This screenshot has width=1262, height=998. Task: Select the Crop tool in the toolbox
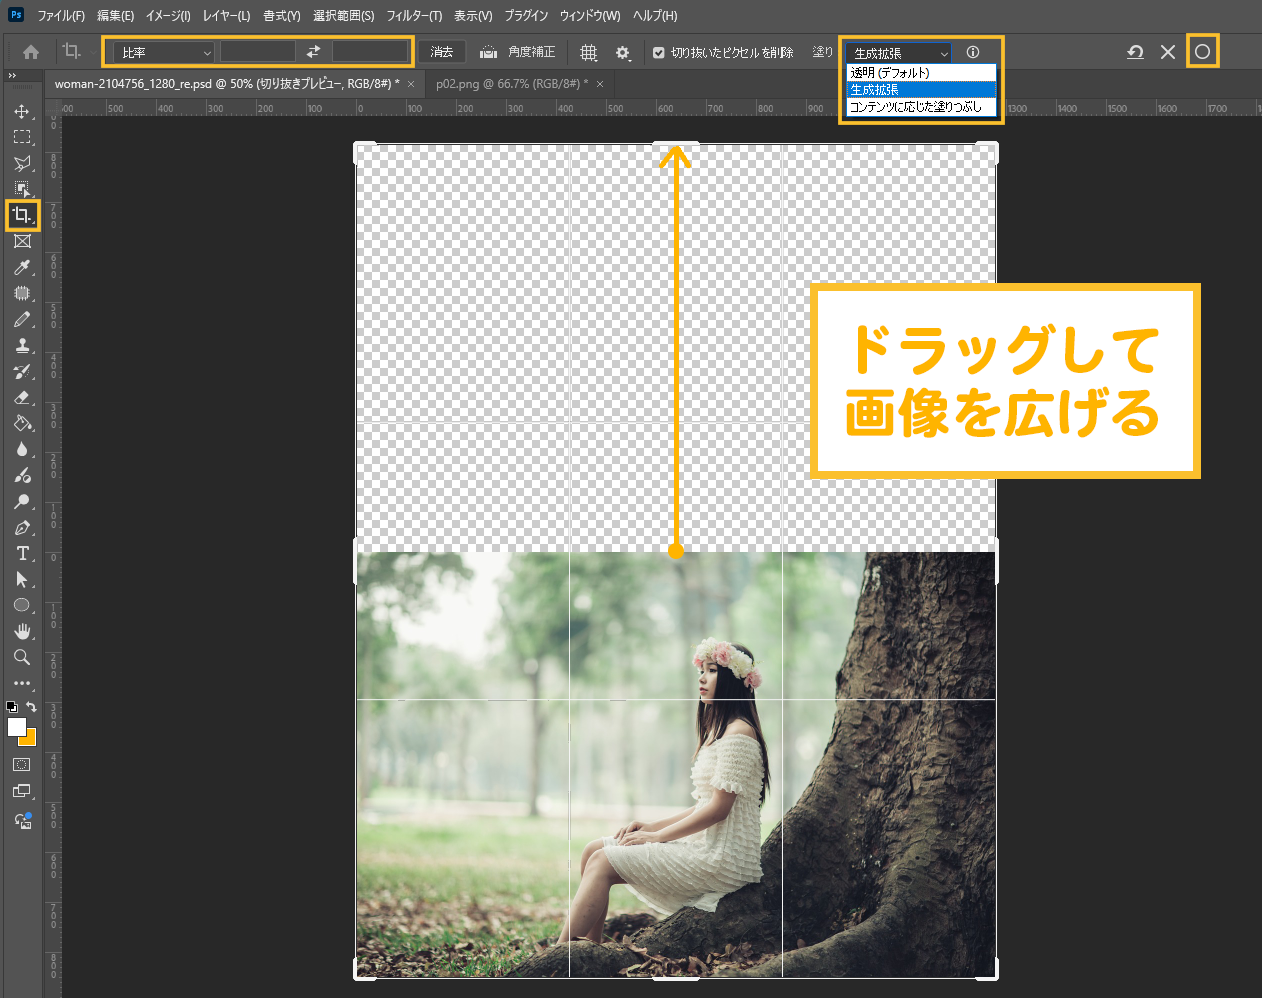[22, 215]
